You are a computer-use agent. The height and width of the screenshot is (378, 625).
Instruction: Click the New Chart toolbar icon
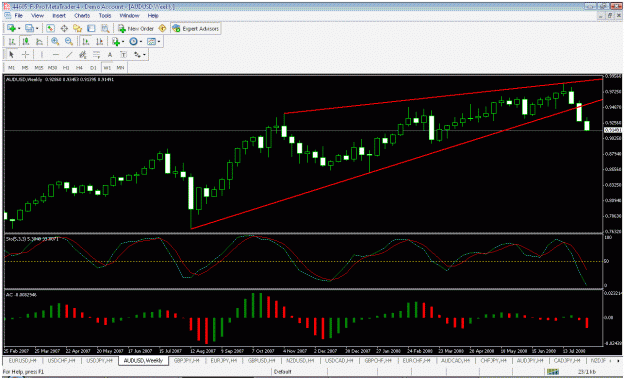11,28
